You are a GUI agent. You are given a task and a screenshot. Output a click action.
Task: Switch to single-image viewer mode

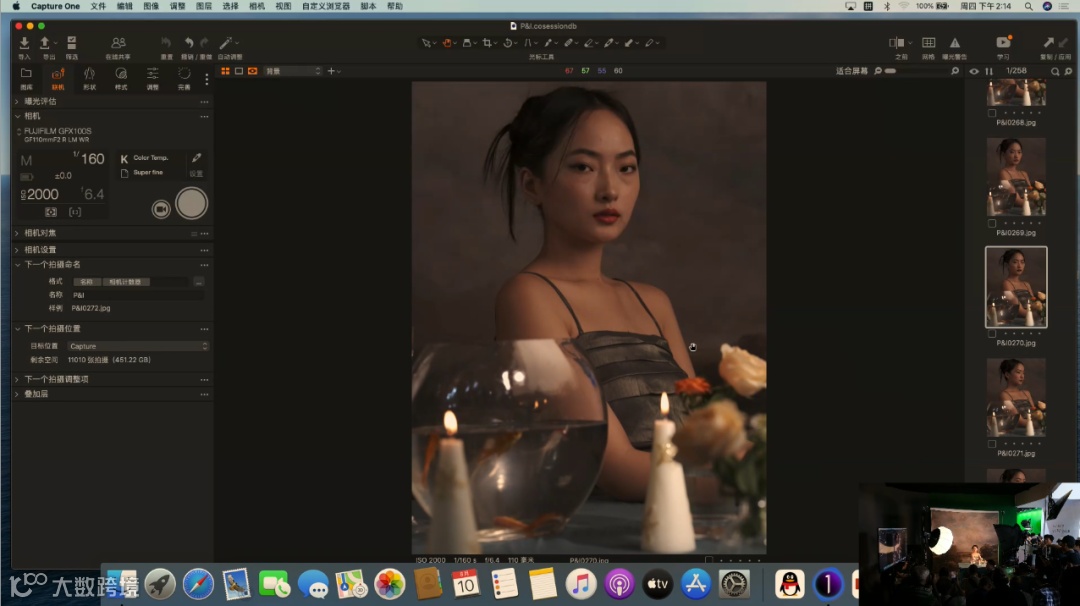tap(239, 71)
